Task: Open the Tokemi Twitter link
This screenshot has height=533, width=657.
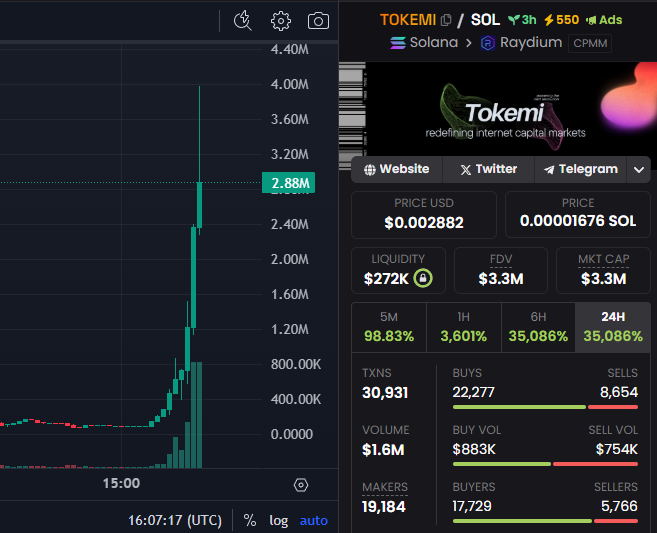Action: [489, 169]
